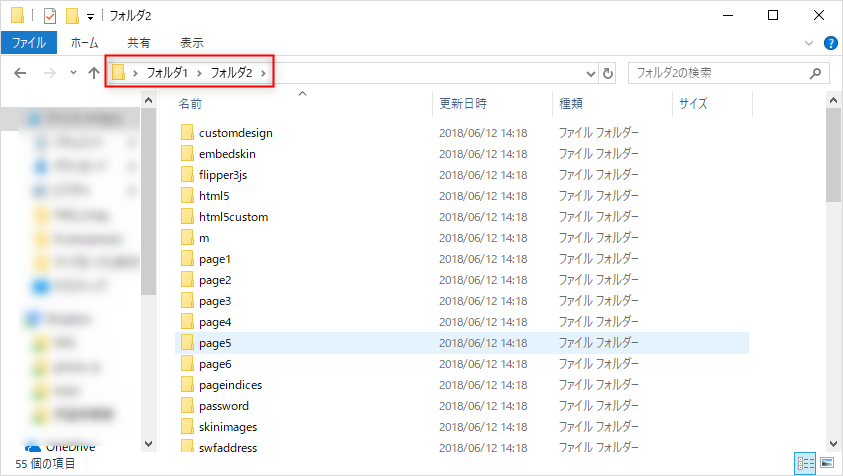843x476 pixels.
Task: Select the pageindices folder icon
Action: (x=187, y=385)
